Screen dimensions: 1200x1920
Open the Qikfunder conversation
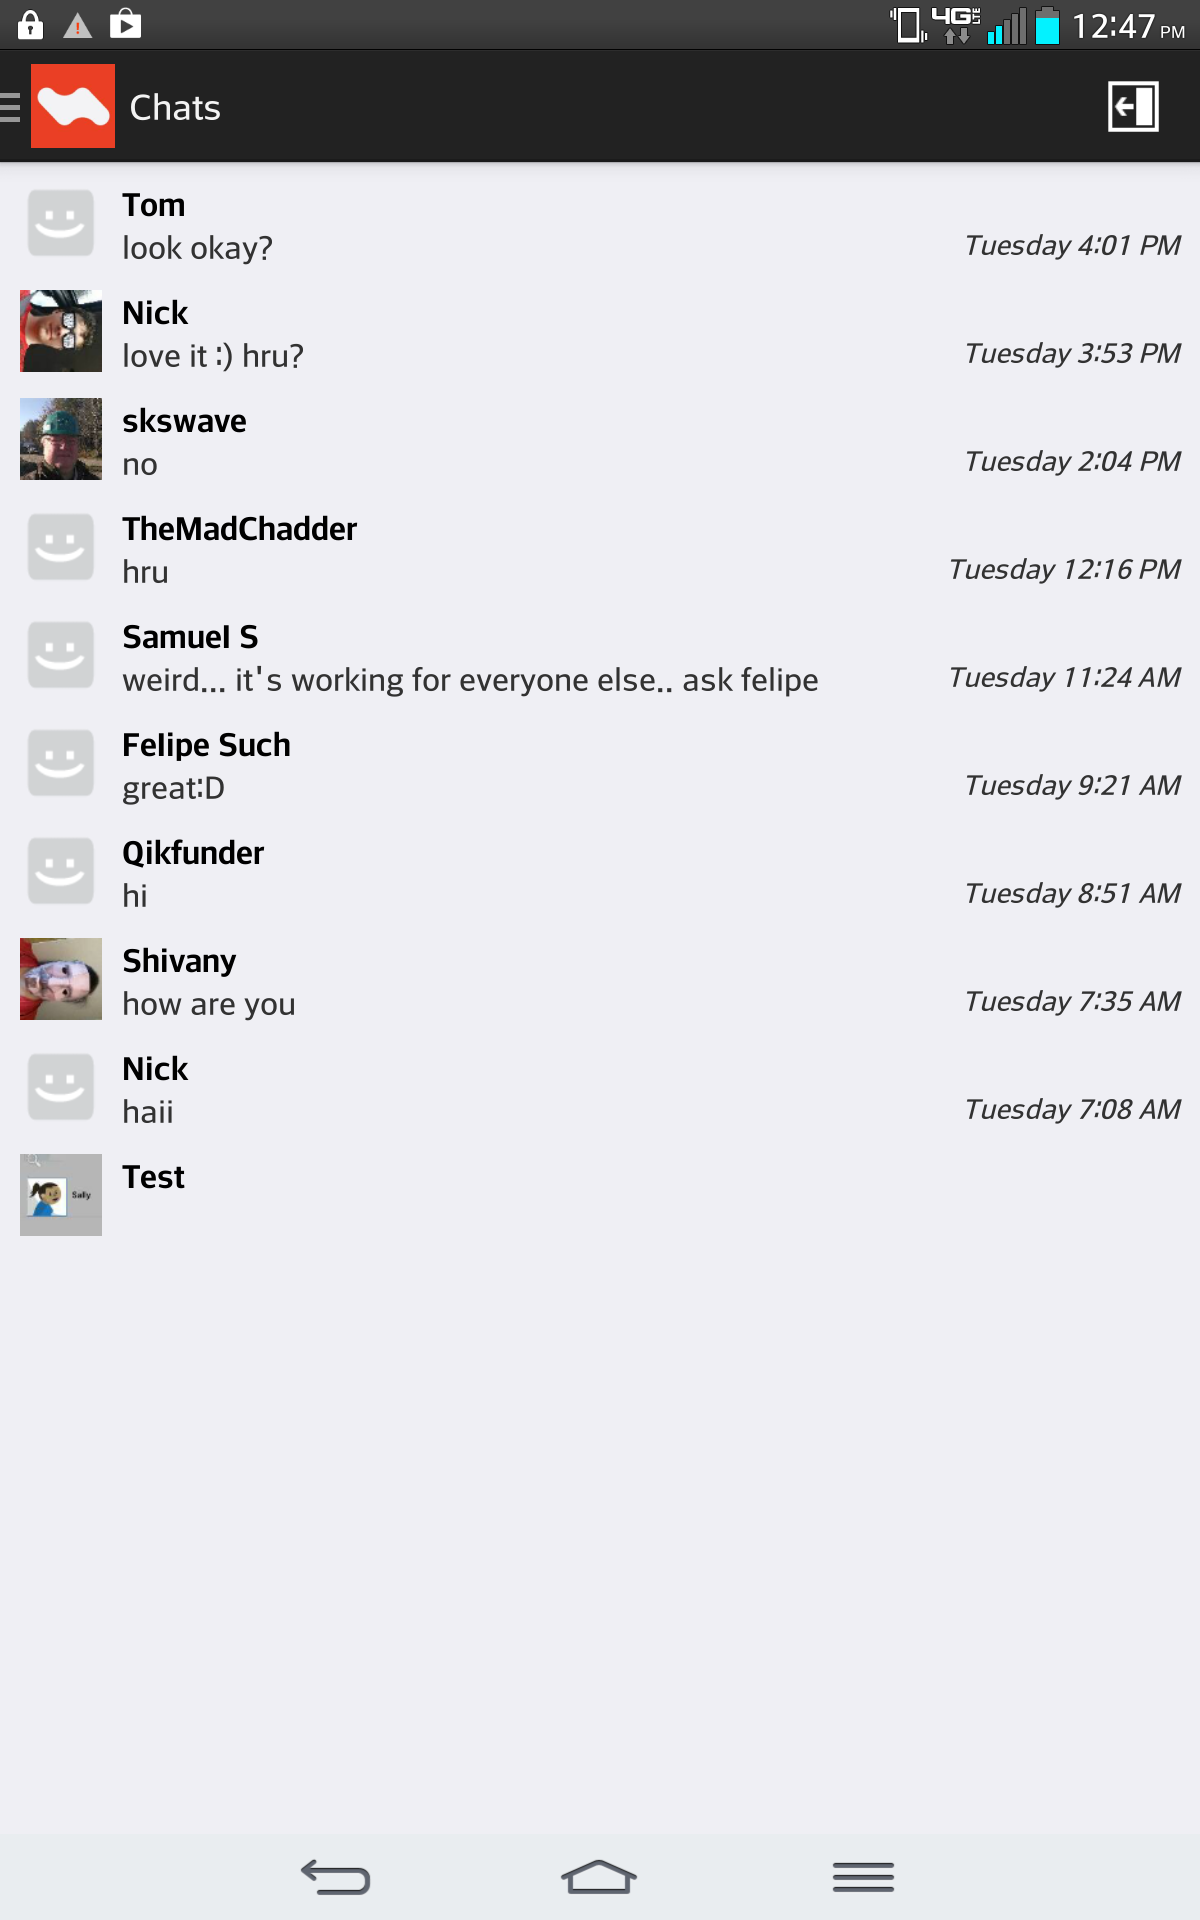[600, 872]
